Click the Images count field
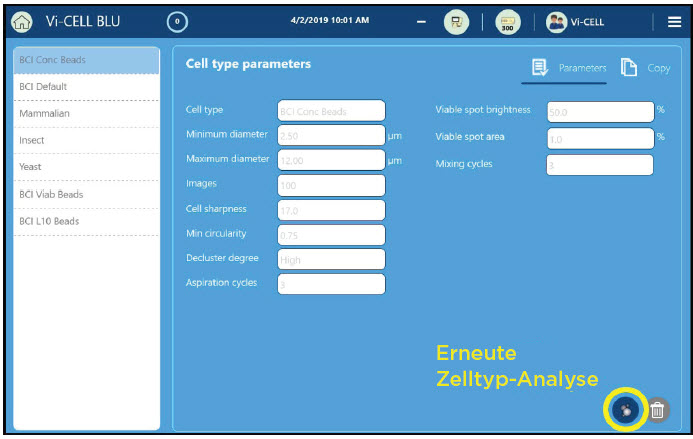The height and width of the screenshot is (439, 693). click(331, 185)
